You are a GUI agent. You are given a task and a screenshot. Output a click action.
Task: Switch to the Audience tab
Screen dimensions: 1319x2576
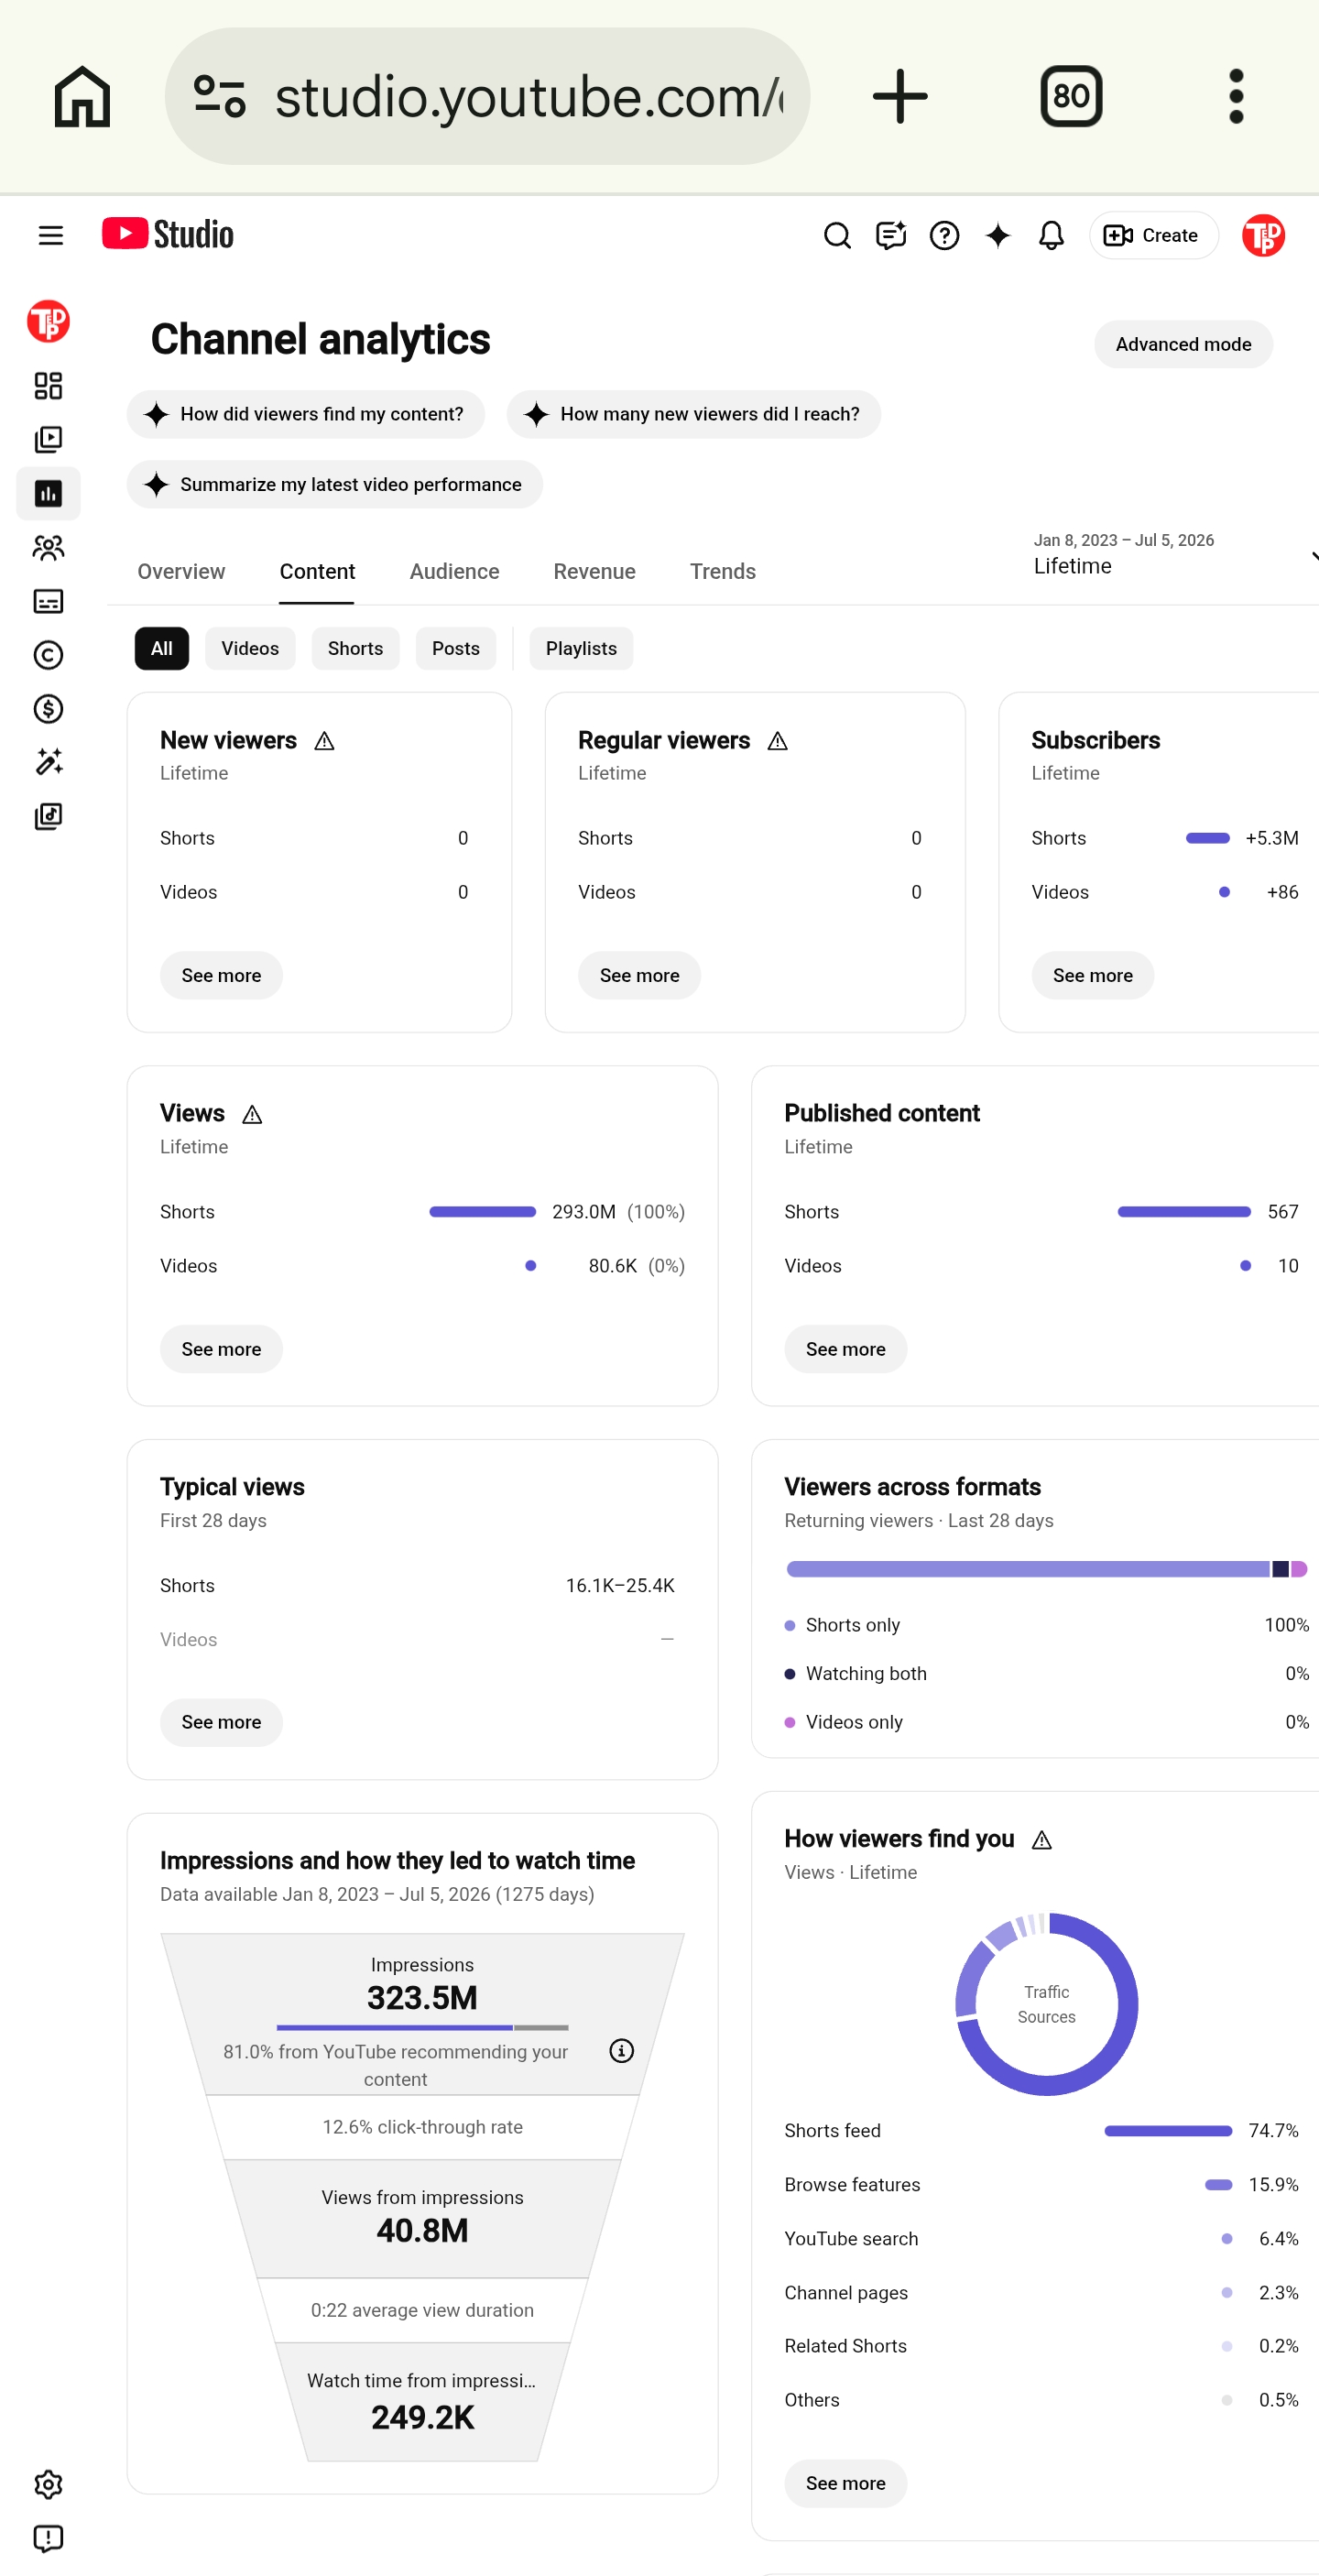click(x=454, y=571)
